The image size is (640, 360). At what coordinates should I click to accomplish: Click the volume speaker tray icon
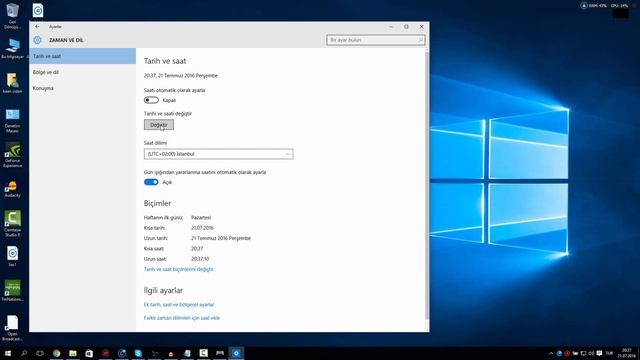coord(591,353)
